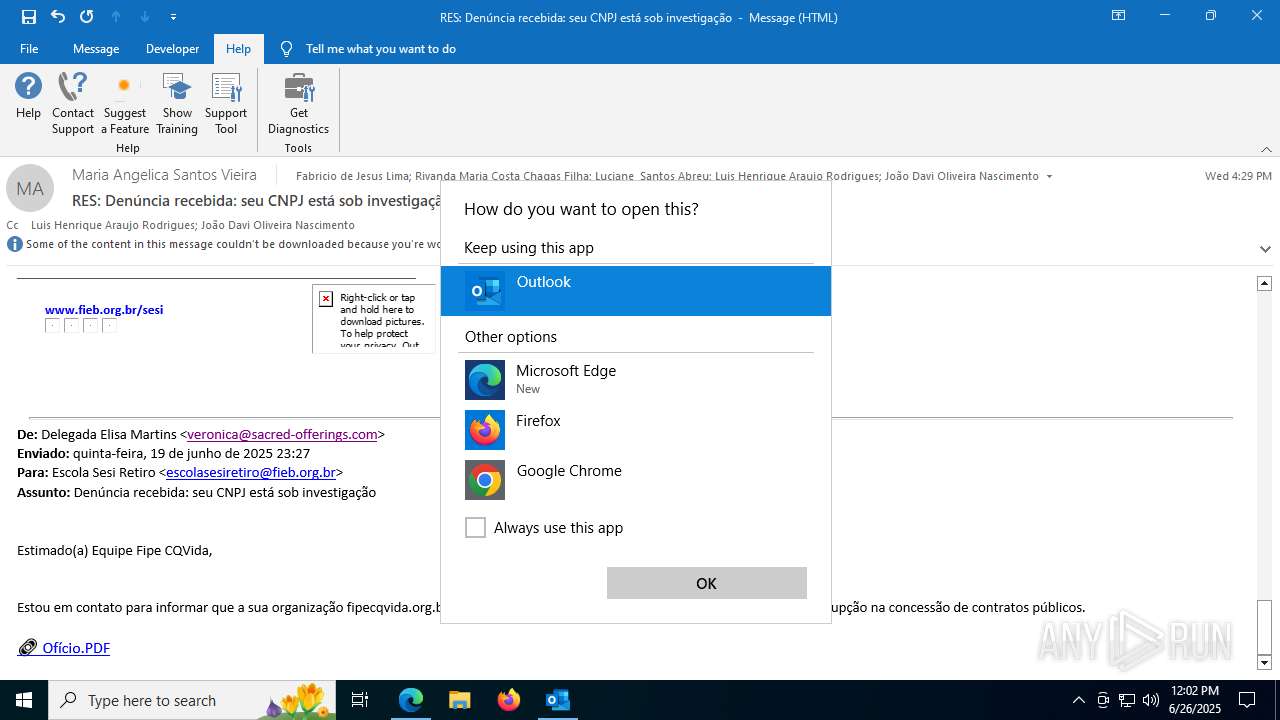Collapse the ribbon with the chevron

1266,149
